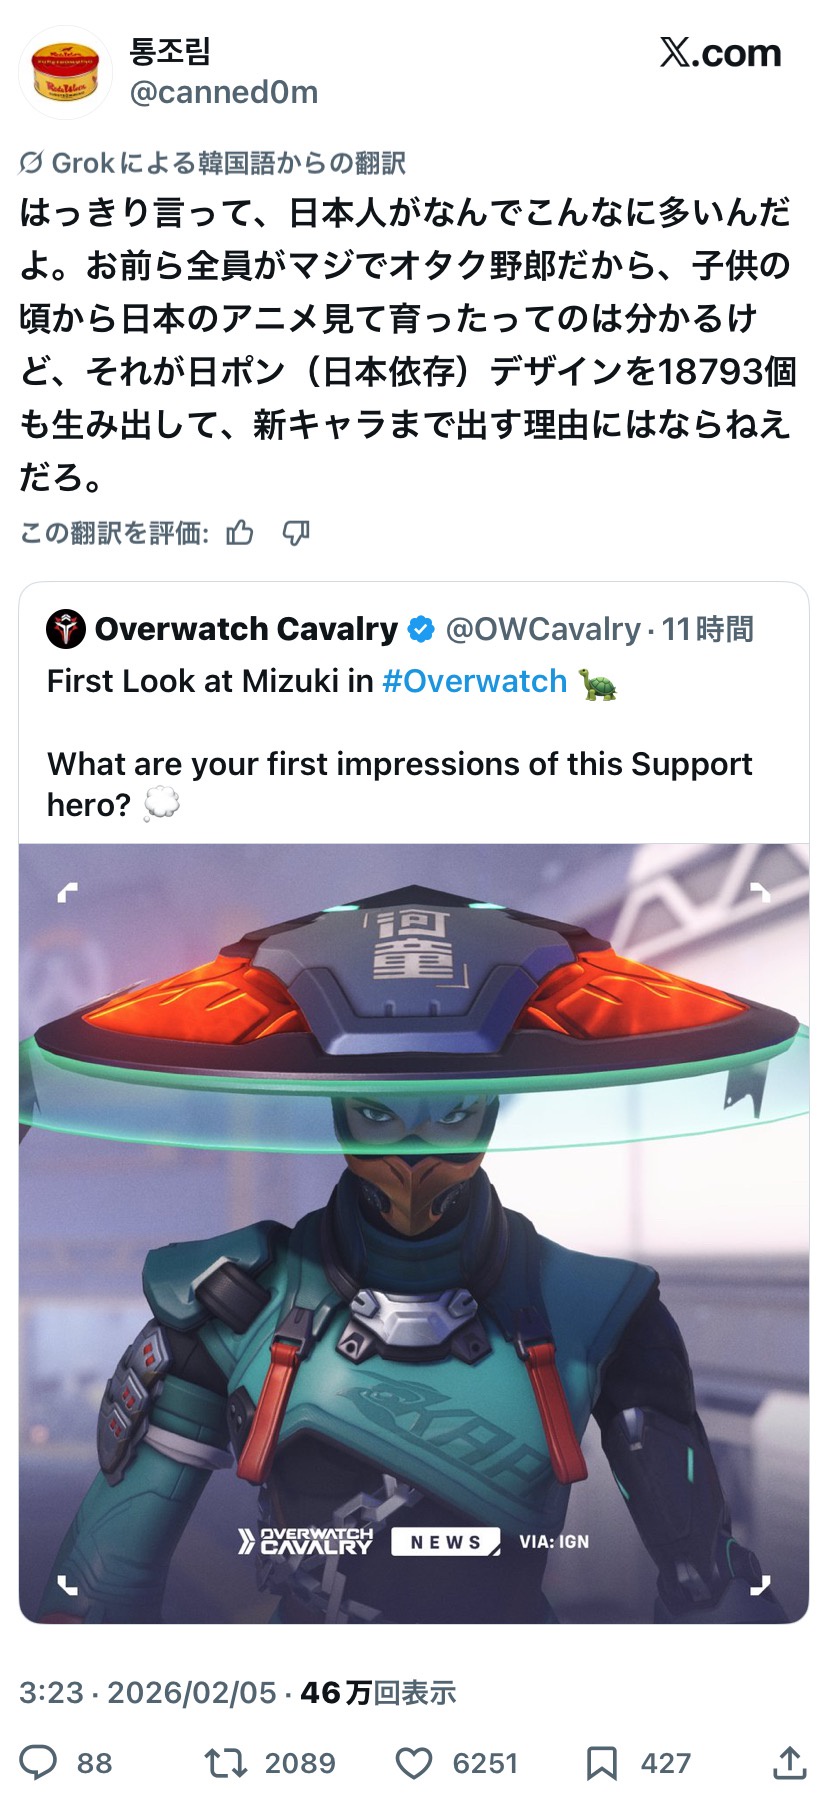
Task: Open the canned food profile avatar
Action: point(65,72)
